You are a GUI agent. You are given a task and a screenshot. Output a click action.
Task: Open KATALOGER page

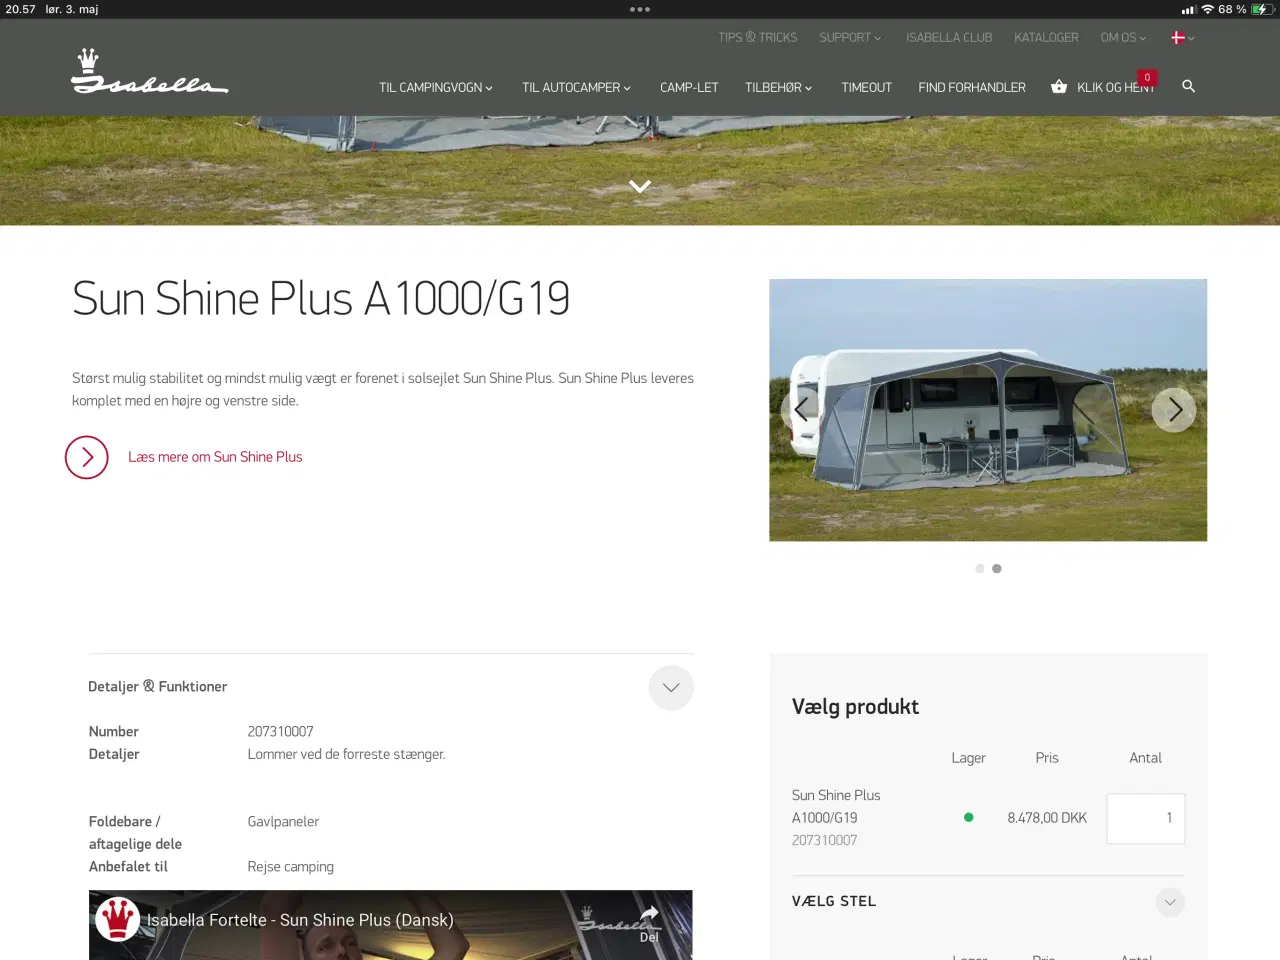click(1046, 37)
